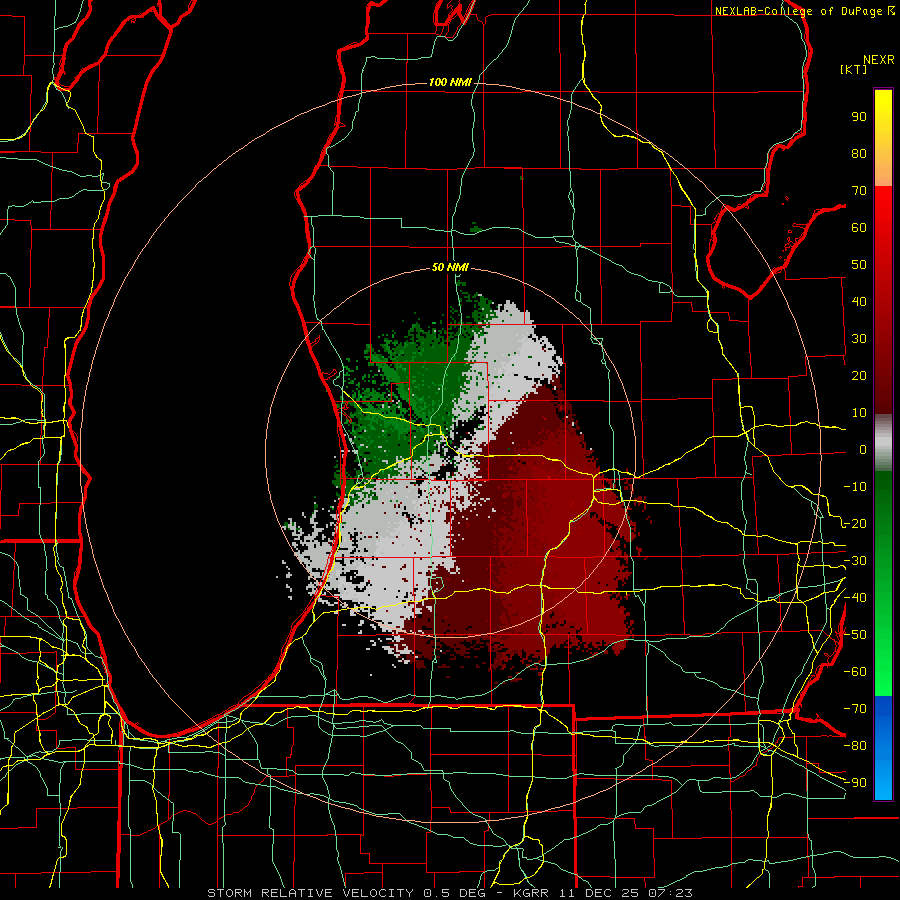Click the "-80" scale value

855,746
